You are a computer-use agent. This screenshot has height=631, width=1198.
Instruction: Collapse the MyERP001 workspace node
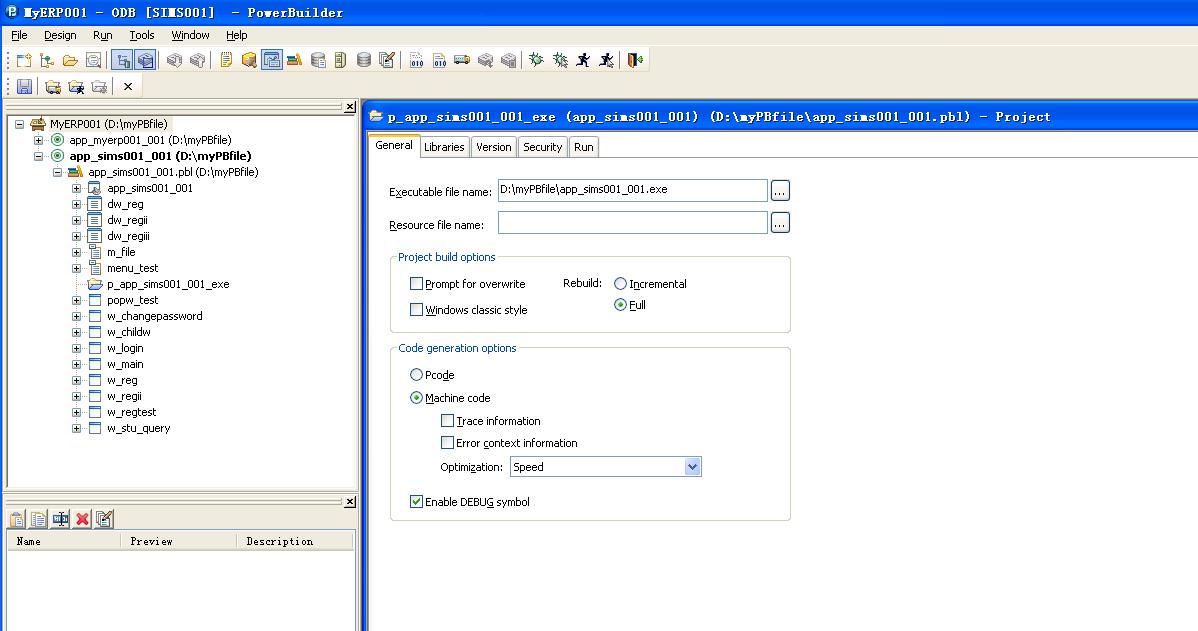tap(19, 124)
